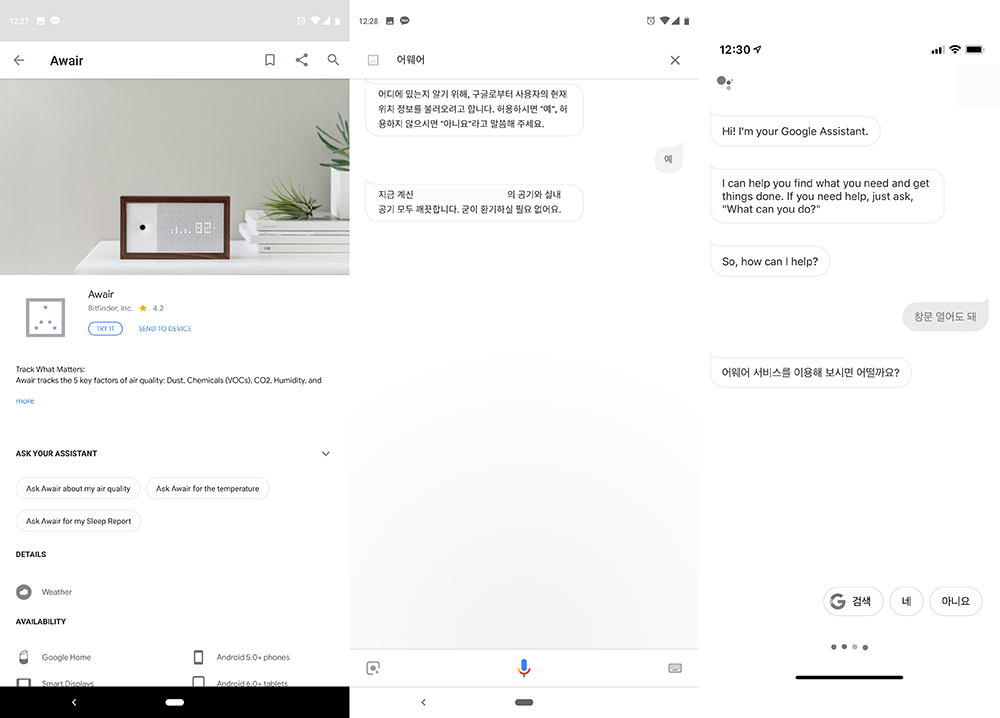Choose "Ask Awair for the temperature" chip
The image size is (1000, 718).
coord(207,488)
